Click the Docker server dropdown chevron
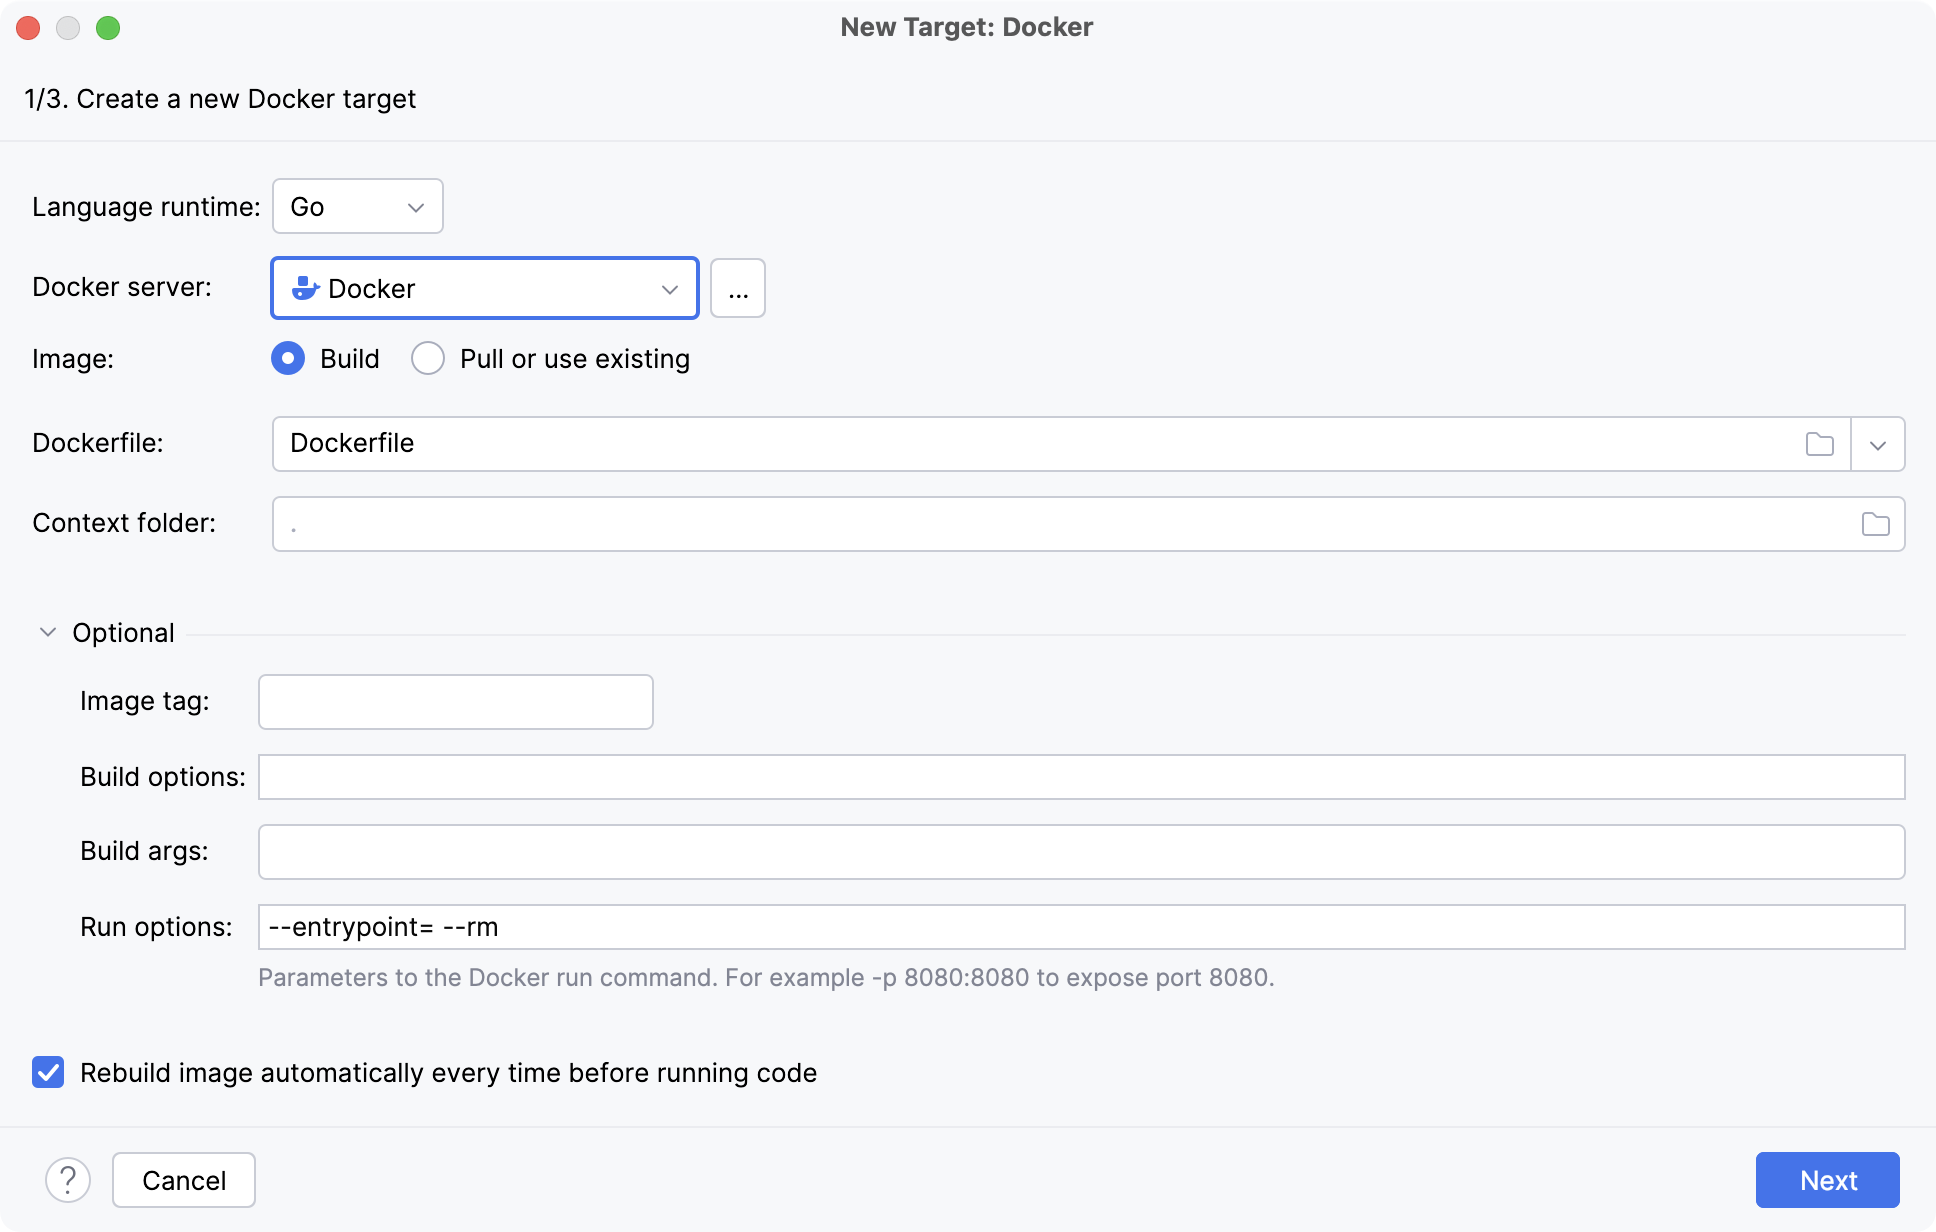 [669, 289]
